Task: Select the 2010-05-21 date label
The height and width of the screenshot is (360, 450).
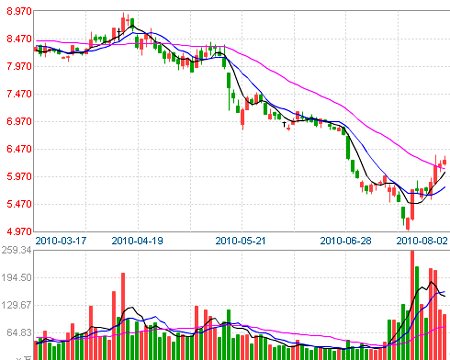Action: point(241,241)
